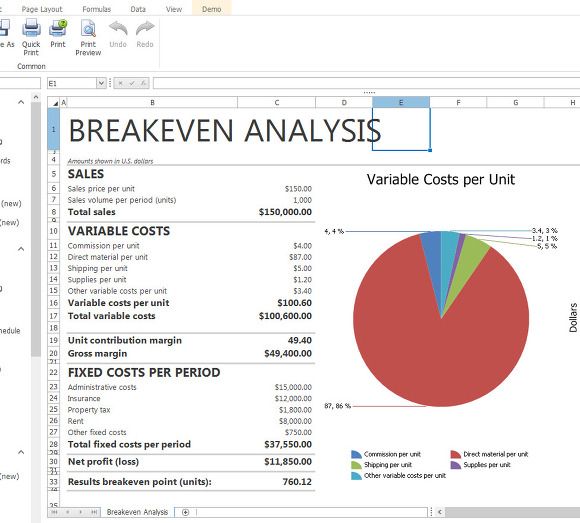580x523 pixels.
Task: Click the formula bar resize dots handle
Action: 369,92
